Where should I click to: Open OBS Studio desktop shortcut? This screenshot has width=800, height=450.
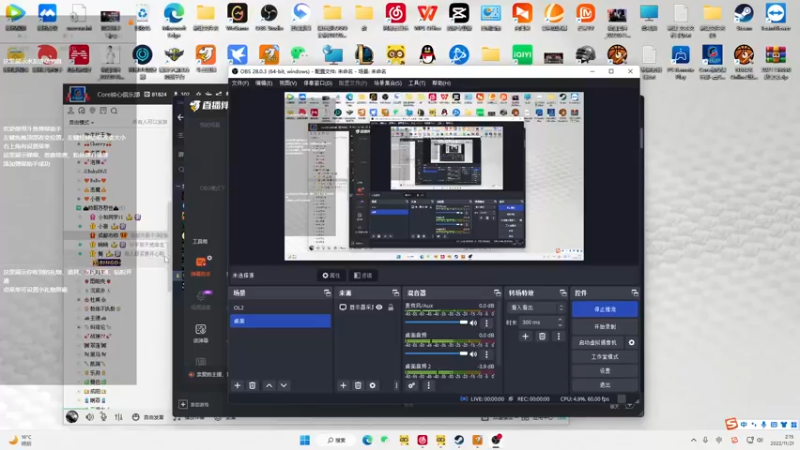269,17
